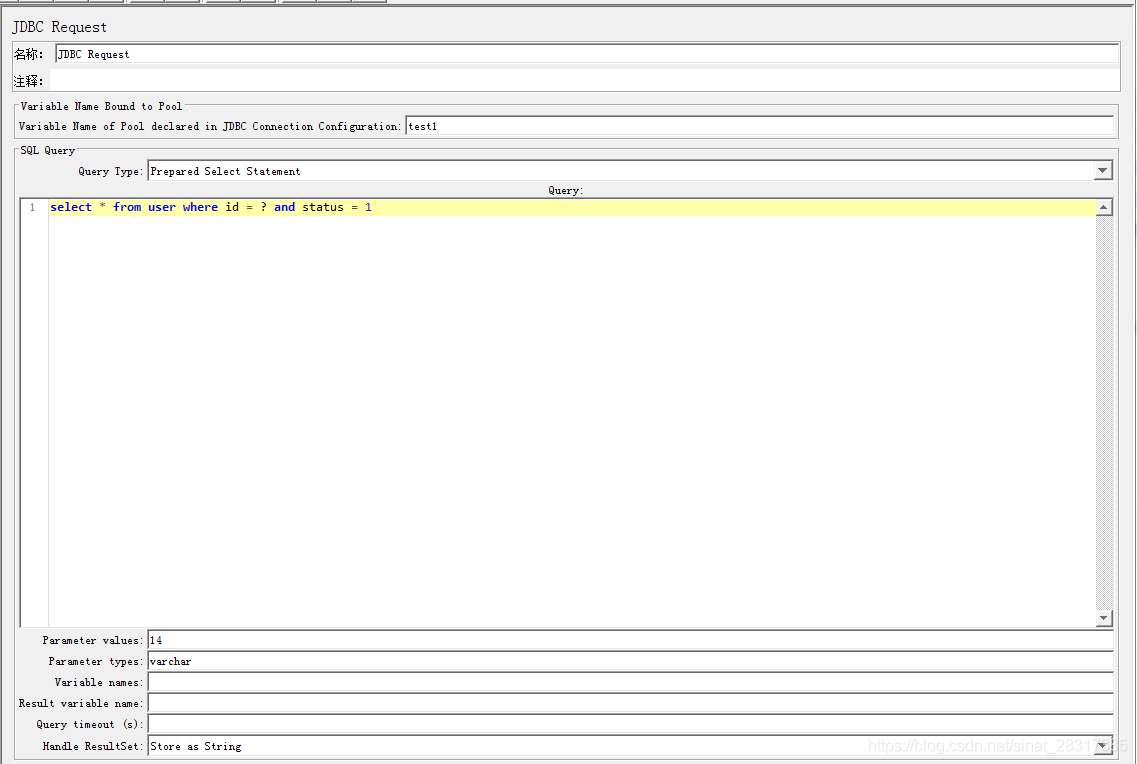The image size is (1137, 764).
Task: Click the Result variable name field
Action: (x=630, y=703)
